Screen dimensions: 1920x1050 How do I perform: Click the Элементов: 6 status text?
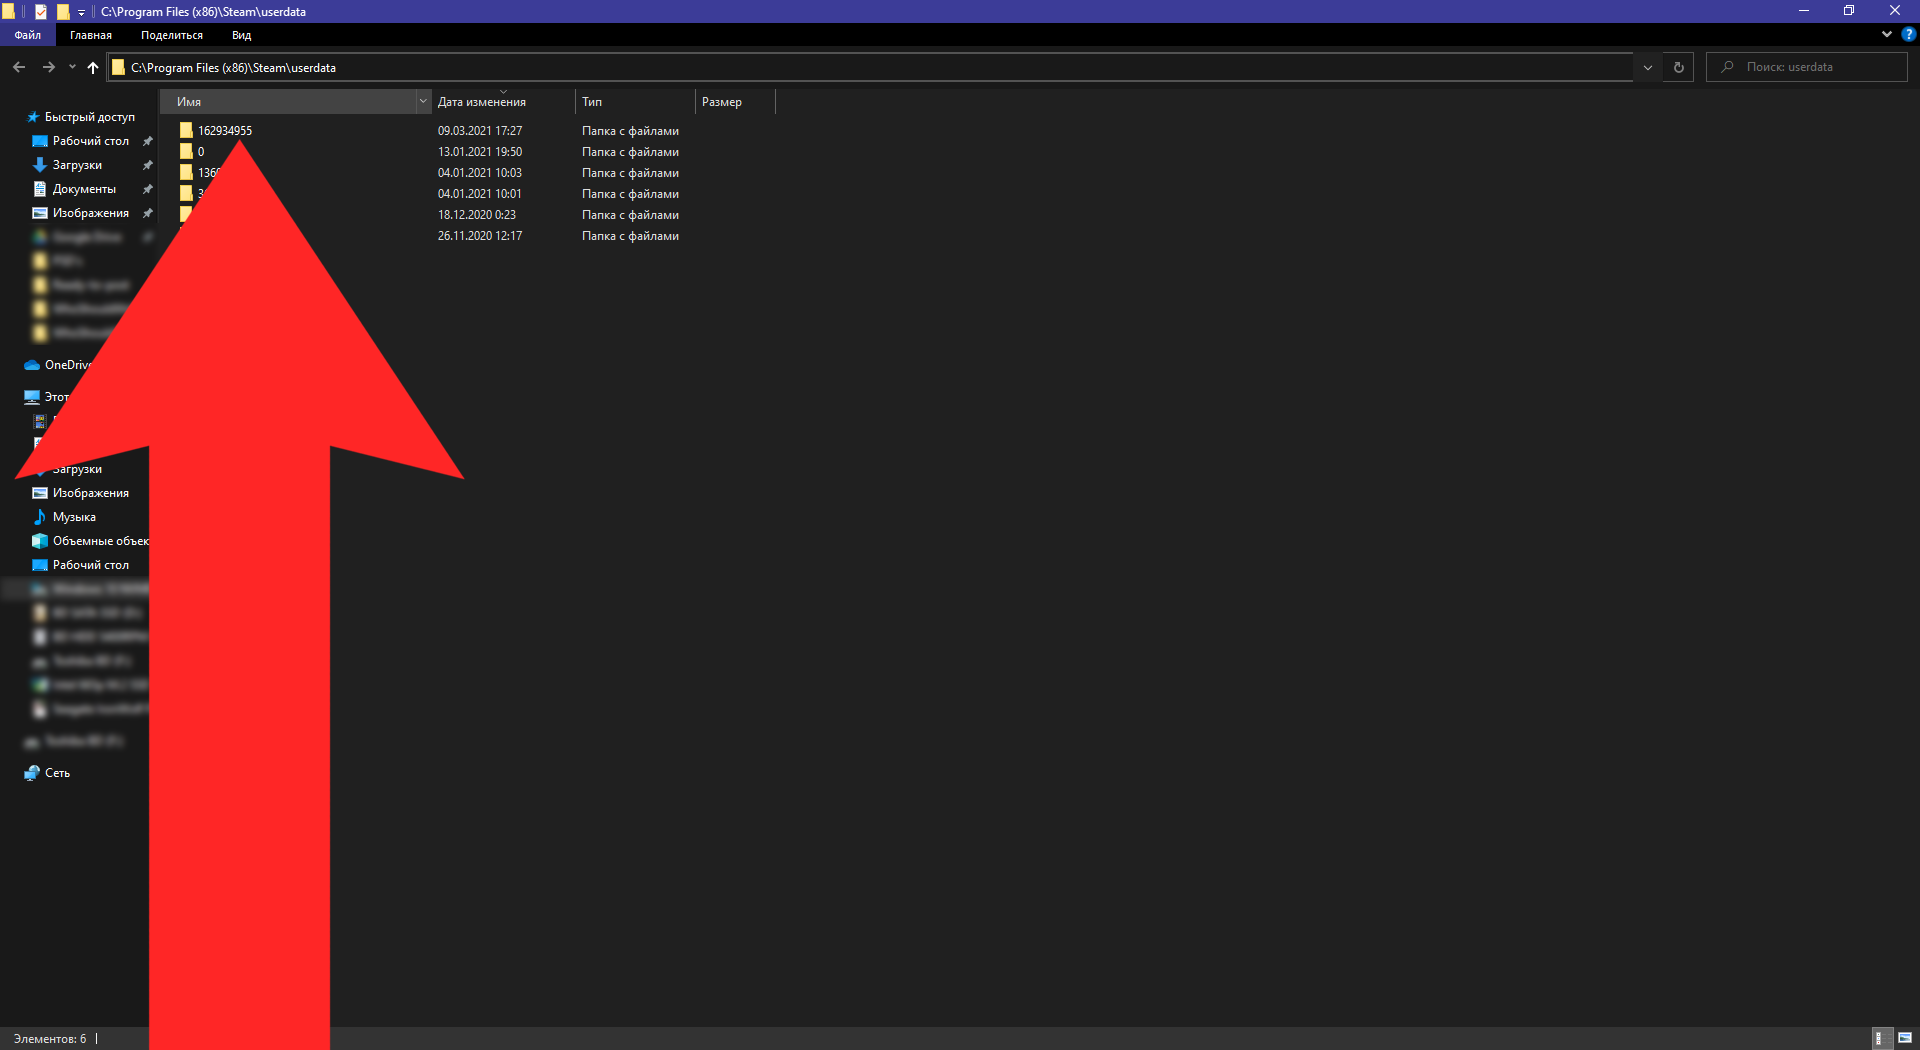pyautogui.click(x=50, y=1039)
